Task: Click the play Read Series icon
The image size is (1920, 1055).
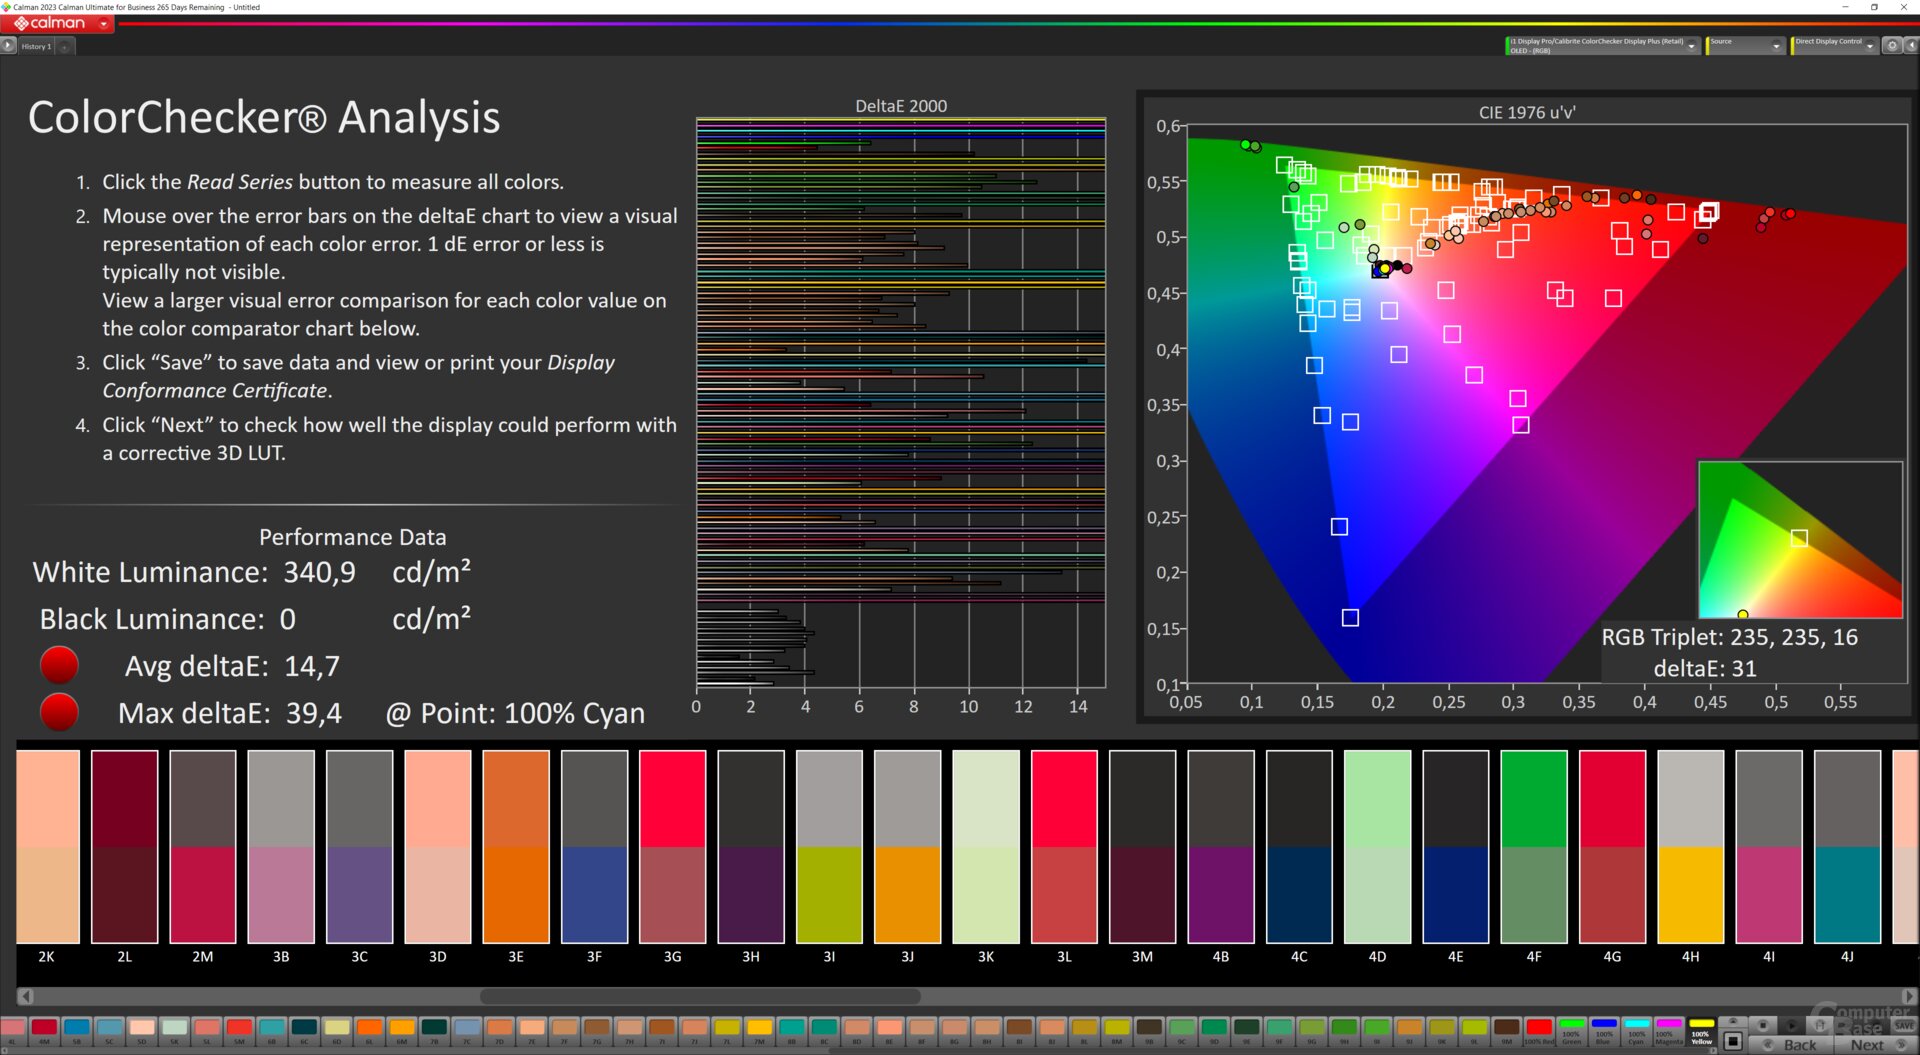Action: tap(1792, 1026)
